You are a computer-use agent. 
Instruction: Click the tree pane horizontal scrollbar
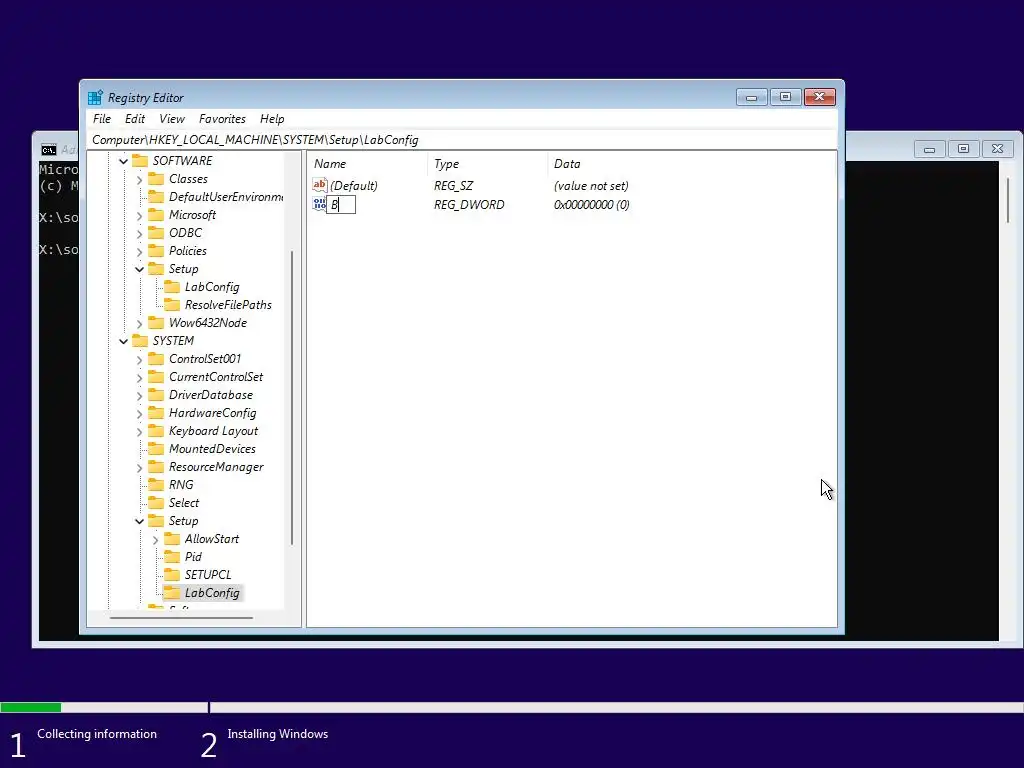click(182, 617)
